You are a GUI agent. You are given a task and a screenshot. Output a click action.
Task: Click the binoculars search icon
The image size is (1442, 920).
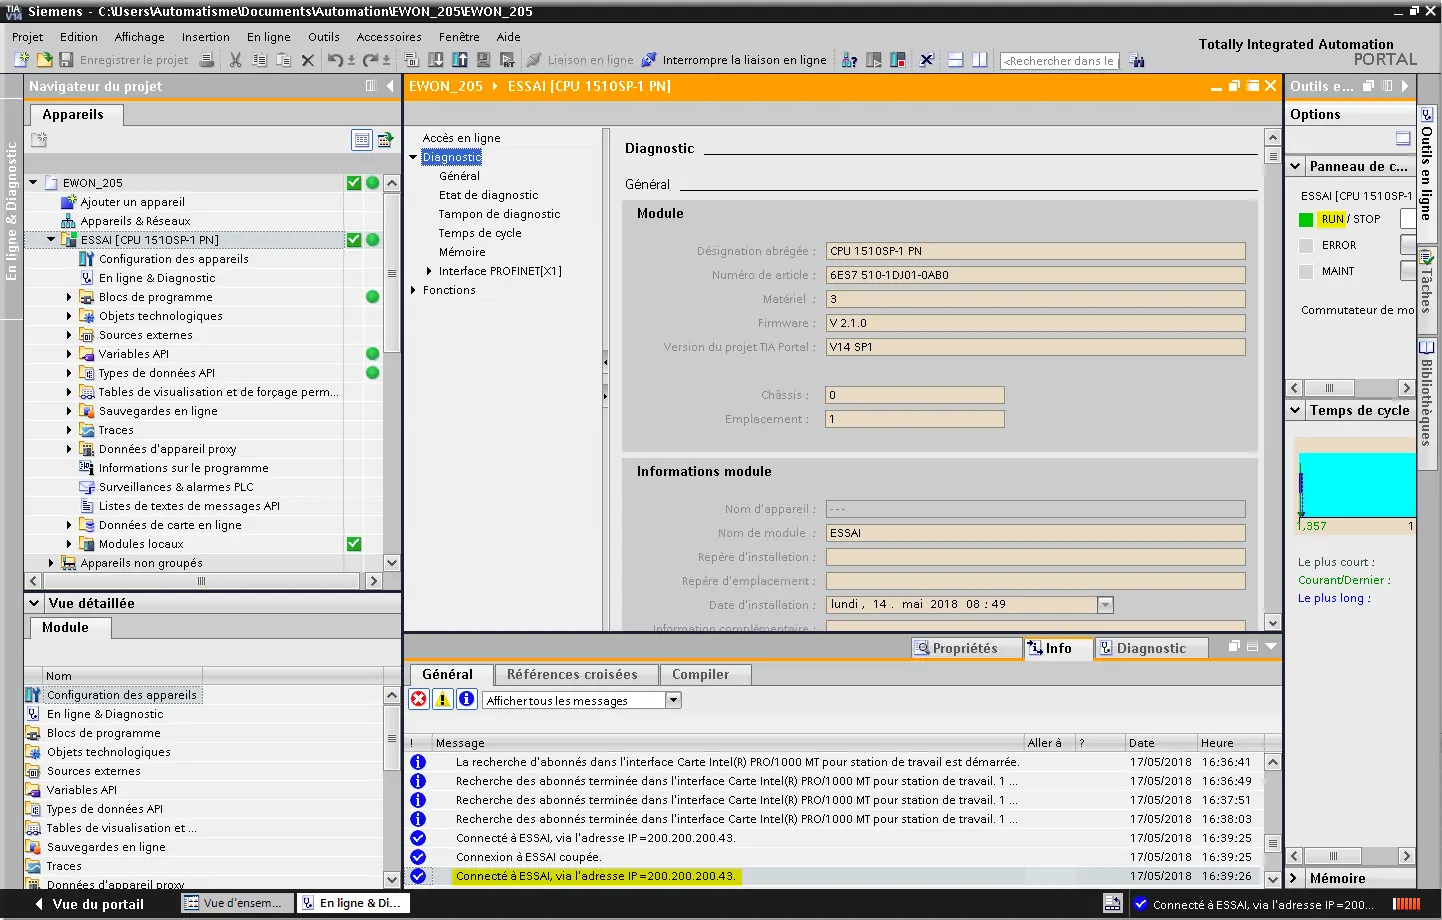coord(1137,60)
